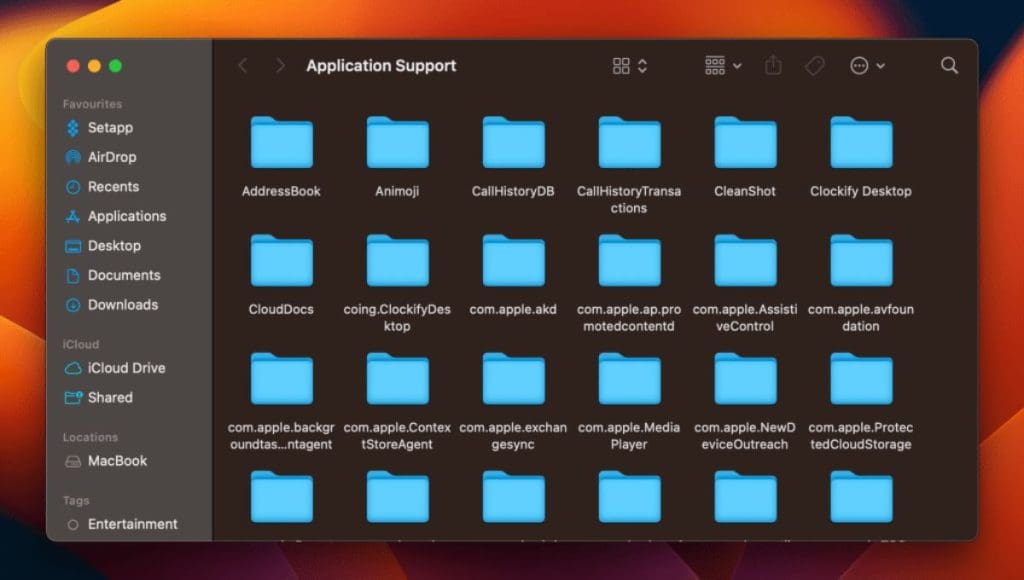Open iCloud Drive in the sidebar
Image resolution: width=1024 pixels, height=580 pixels.
pyautogui.click(x=115, y=368)
